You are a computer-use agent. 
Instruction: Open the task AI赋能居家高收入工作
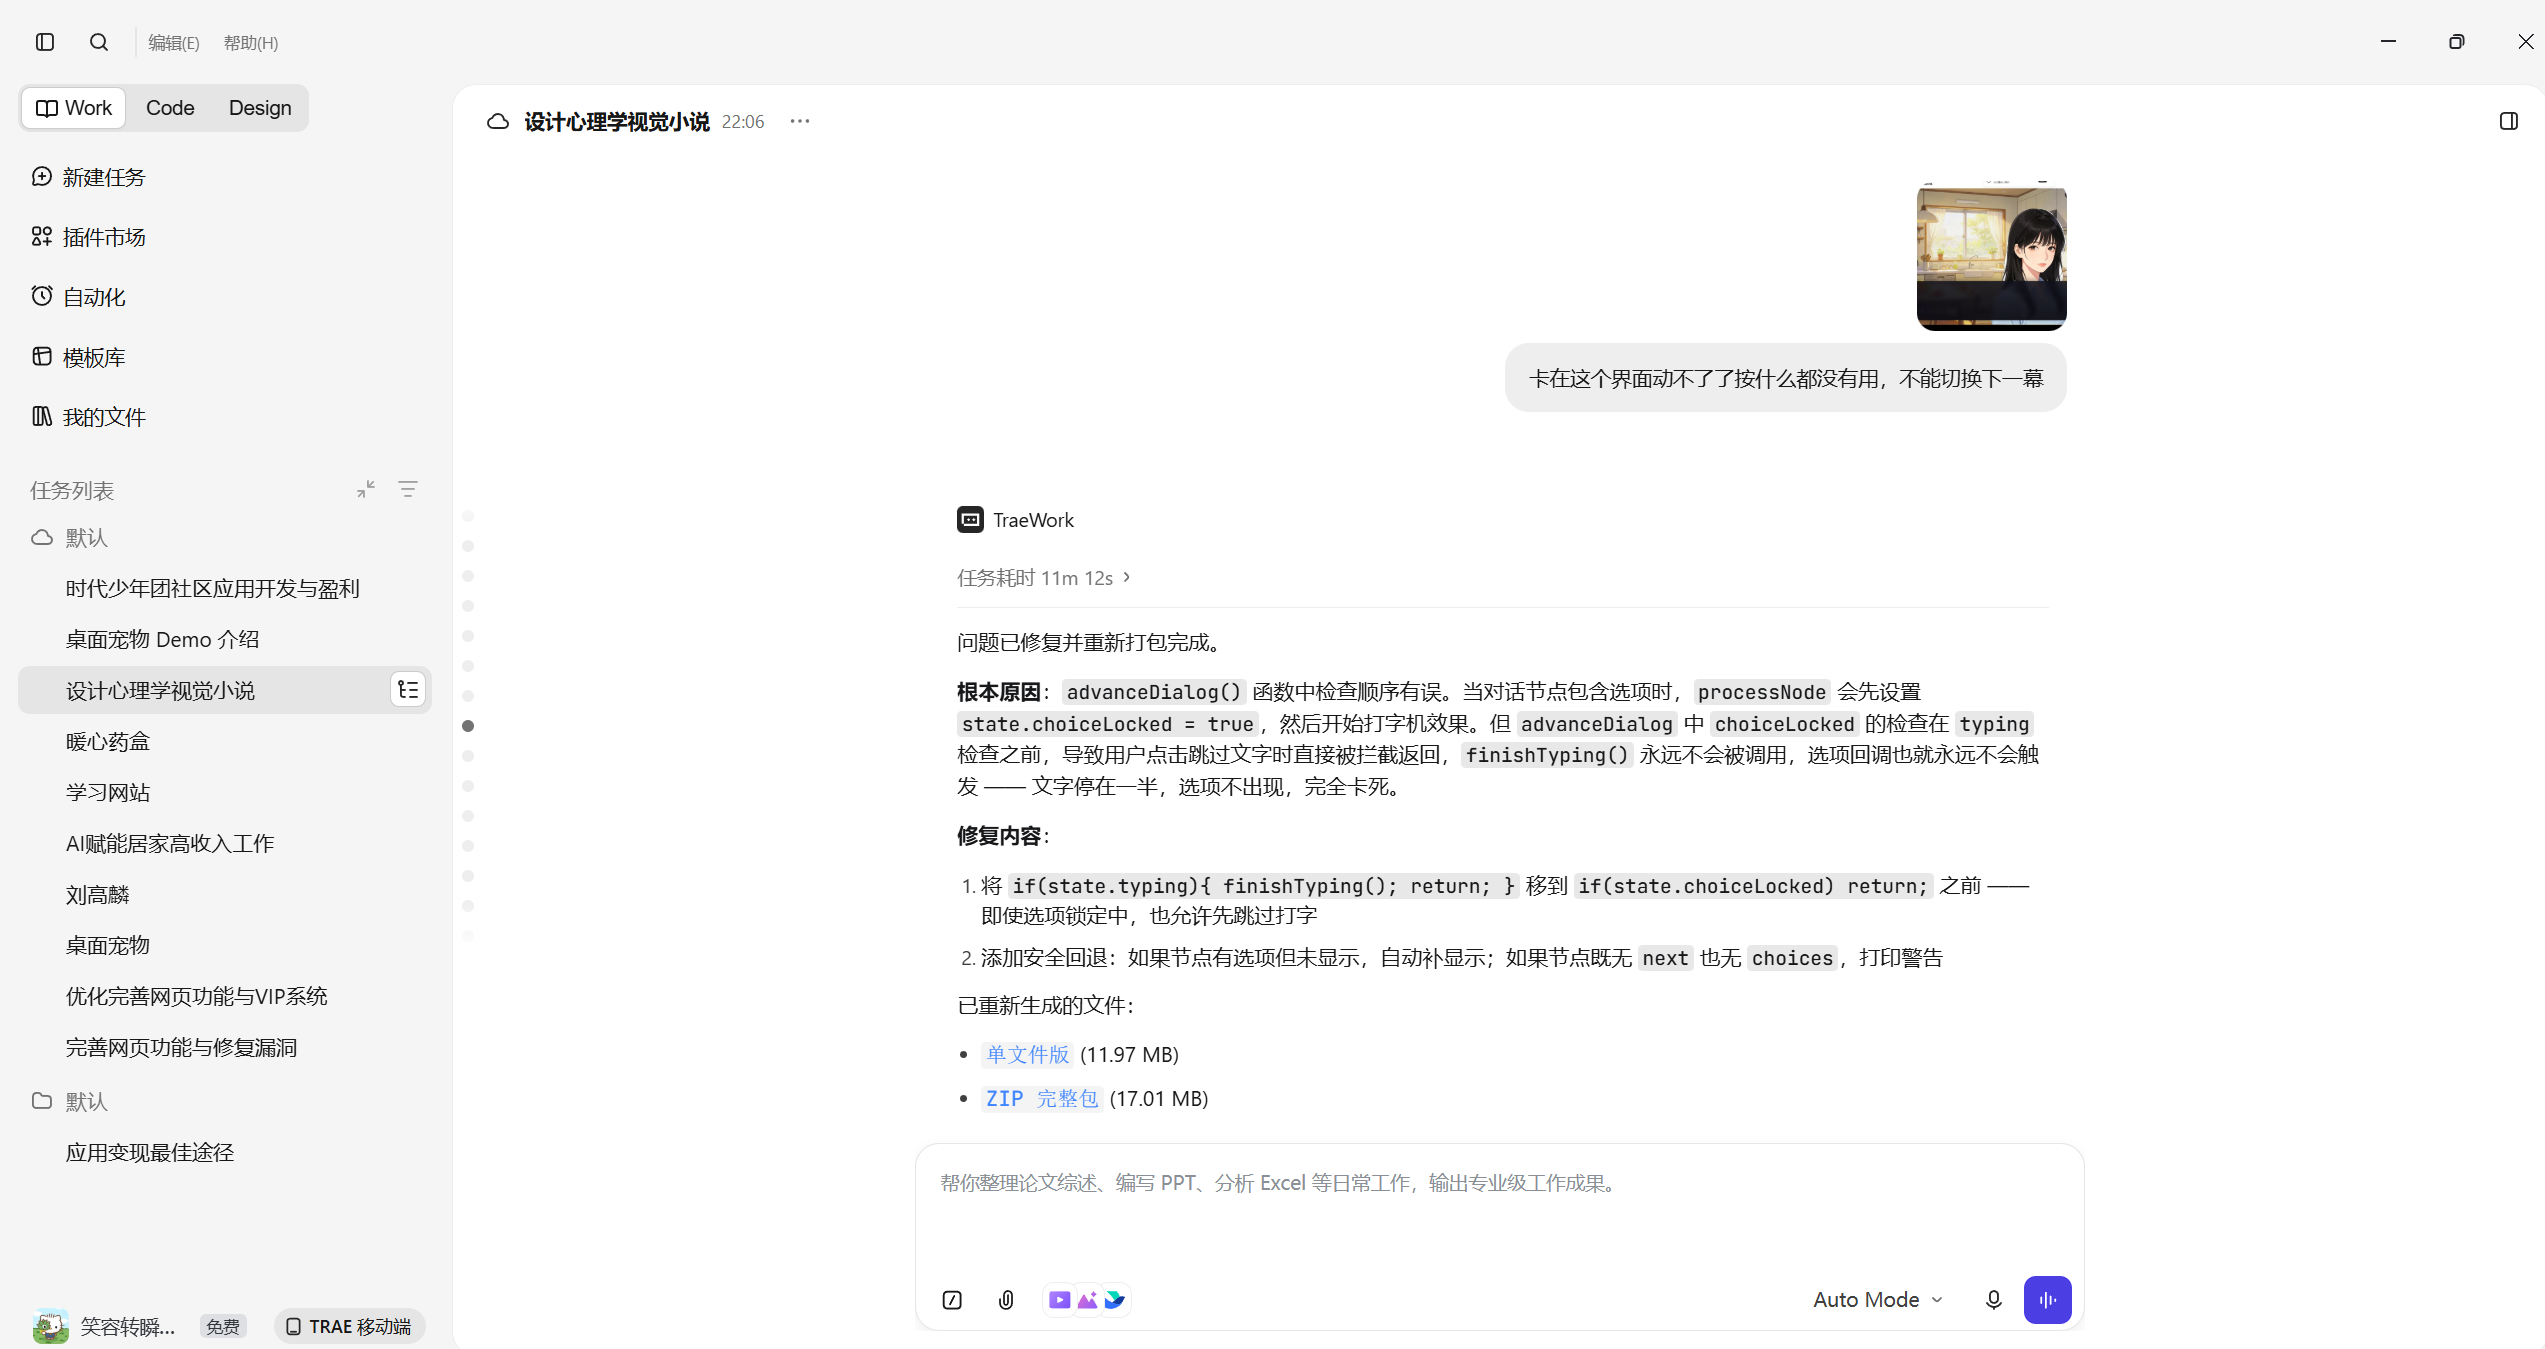click(225, 843)
